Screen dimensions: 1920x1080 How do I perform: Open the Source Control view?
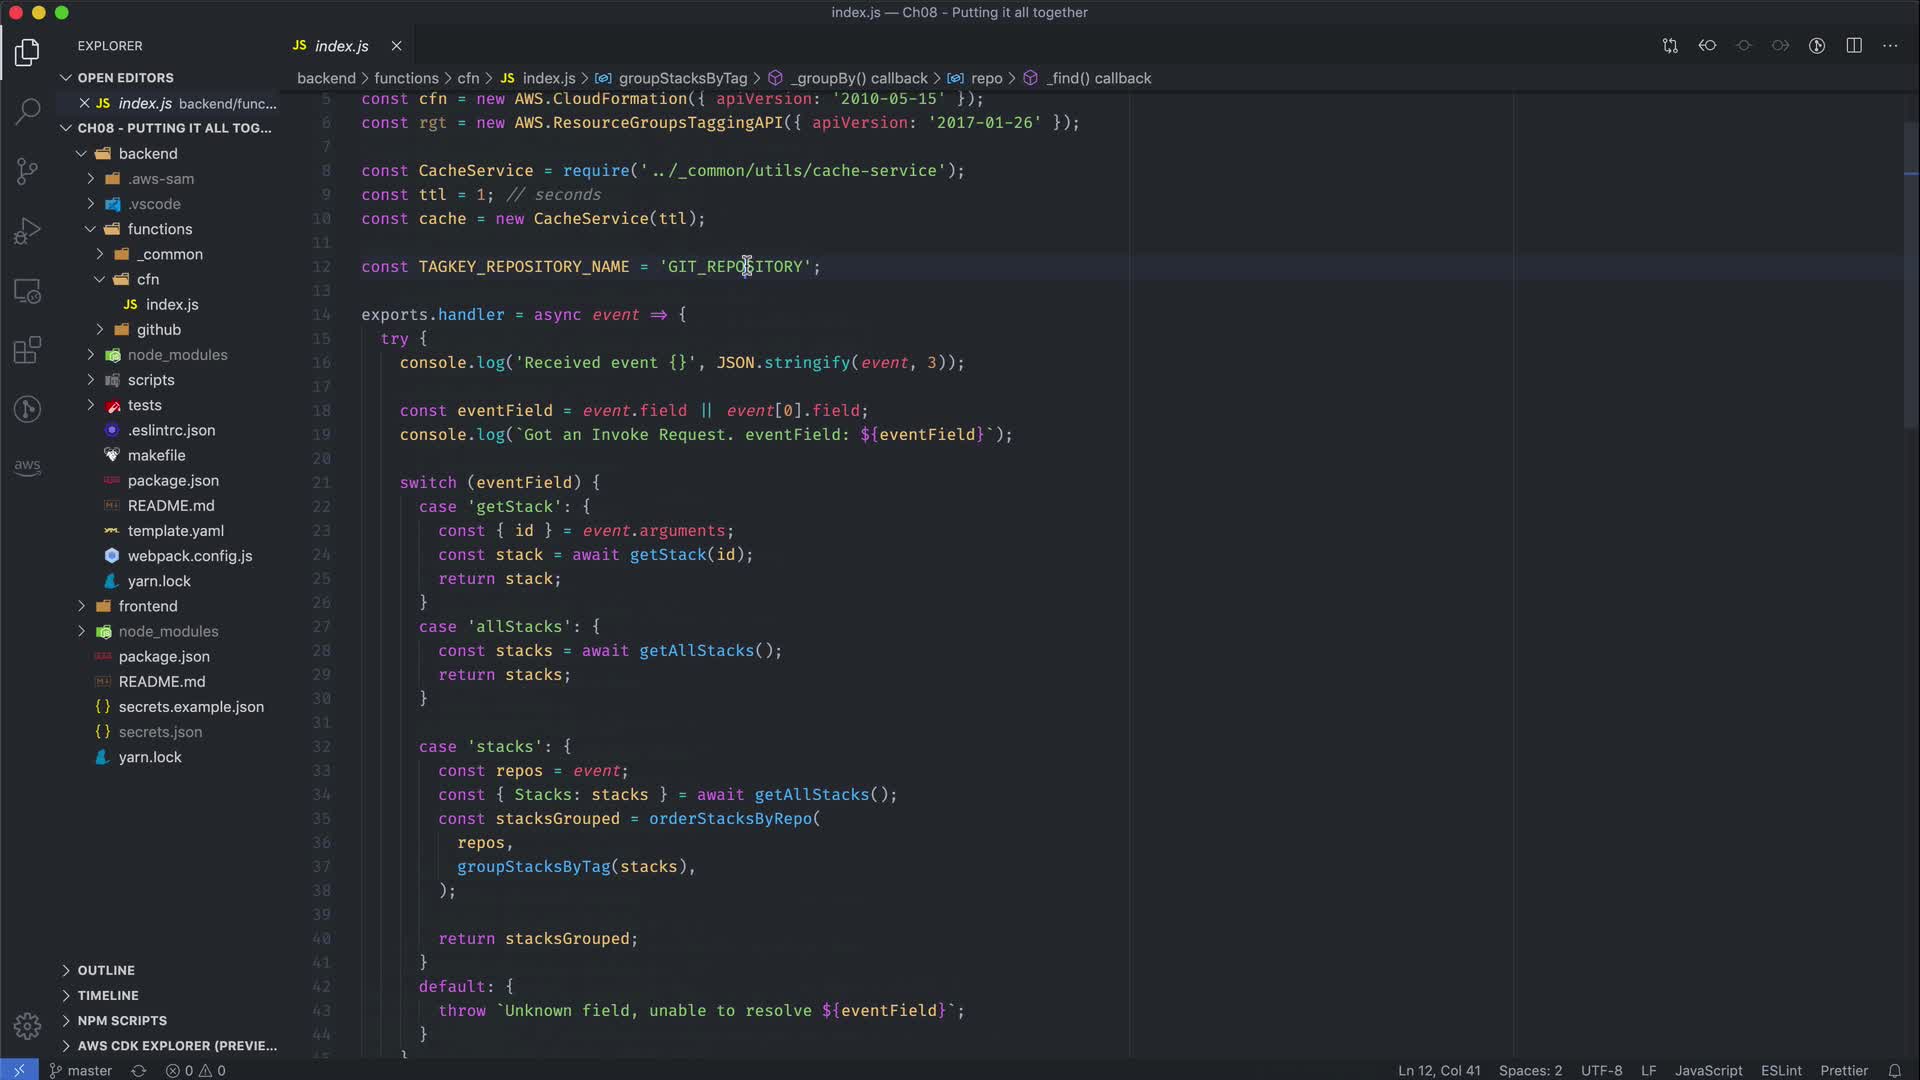(x=27, y=170)
